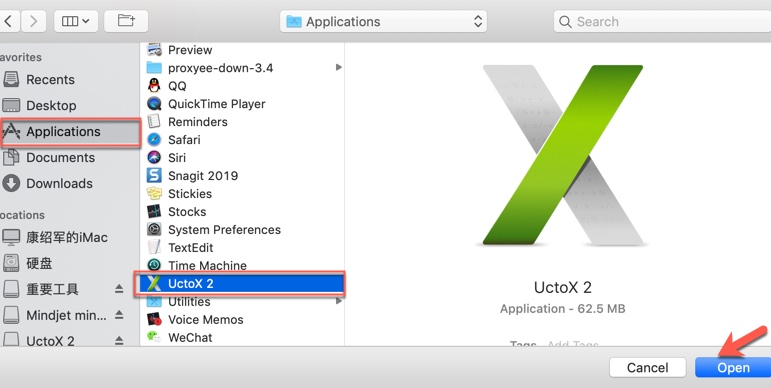Select 重要工具 volume in the sidebar
The height and width of the screenshot is (388, 771).
[52, 290]
